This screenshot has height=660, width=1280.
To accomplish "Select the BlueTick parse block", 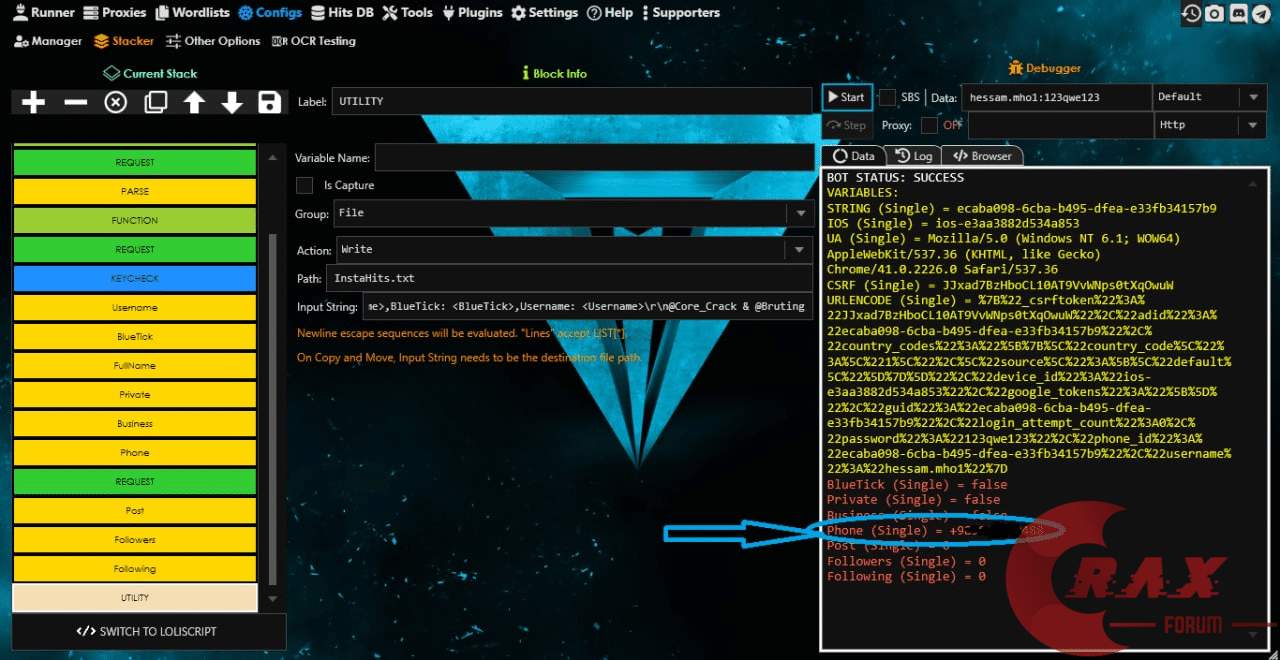I will (x=134, y=336).
